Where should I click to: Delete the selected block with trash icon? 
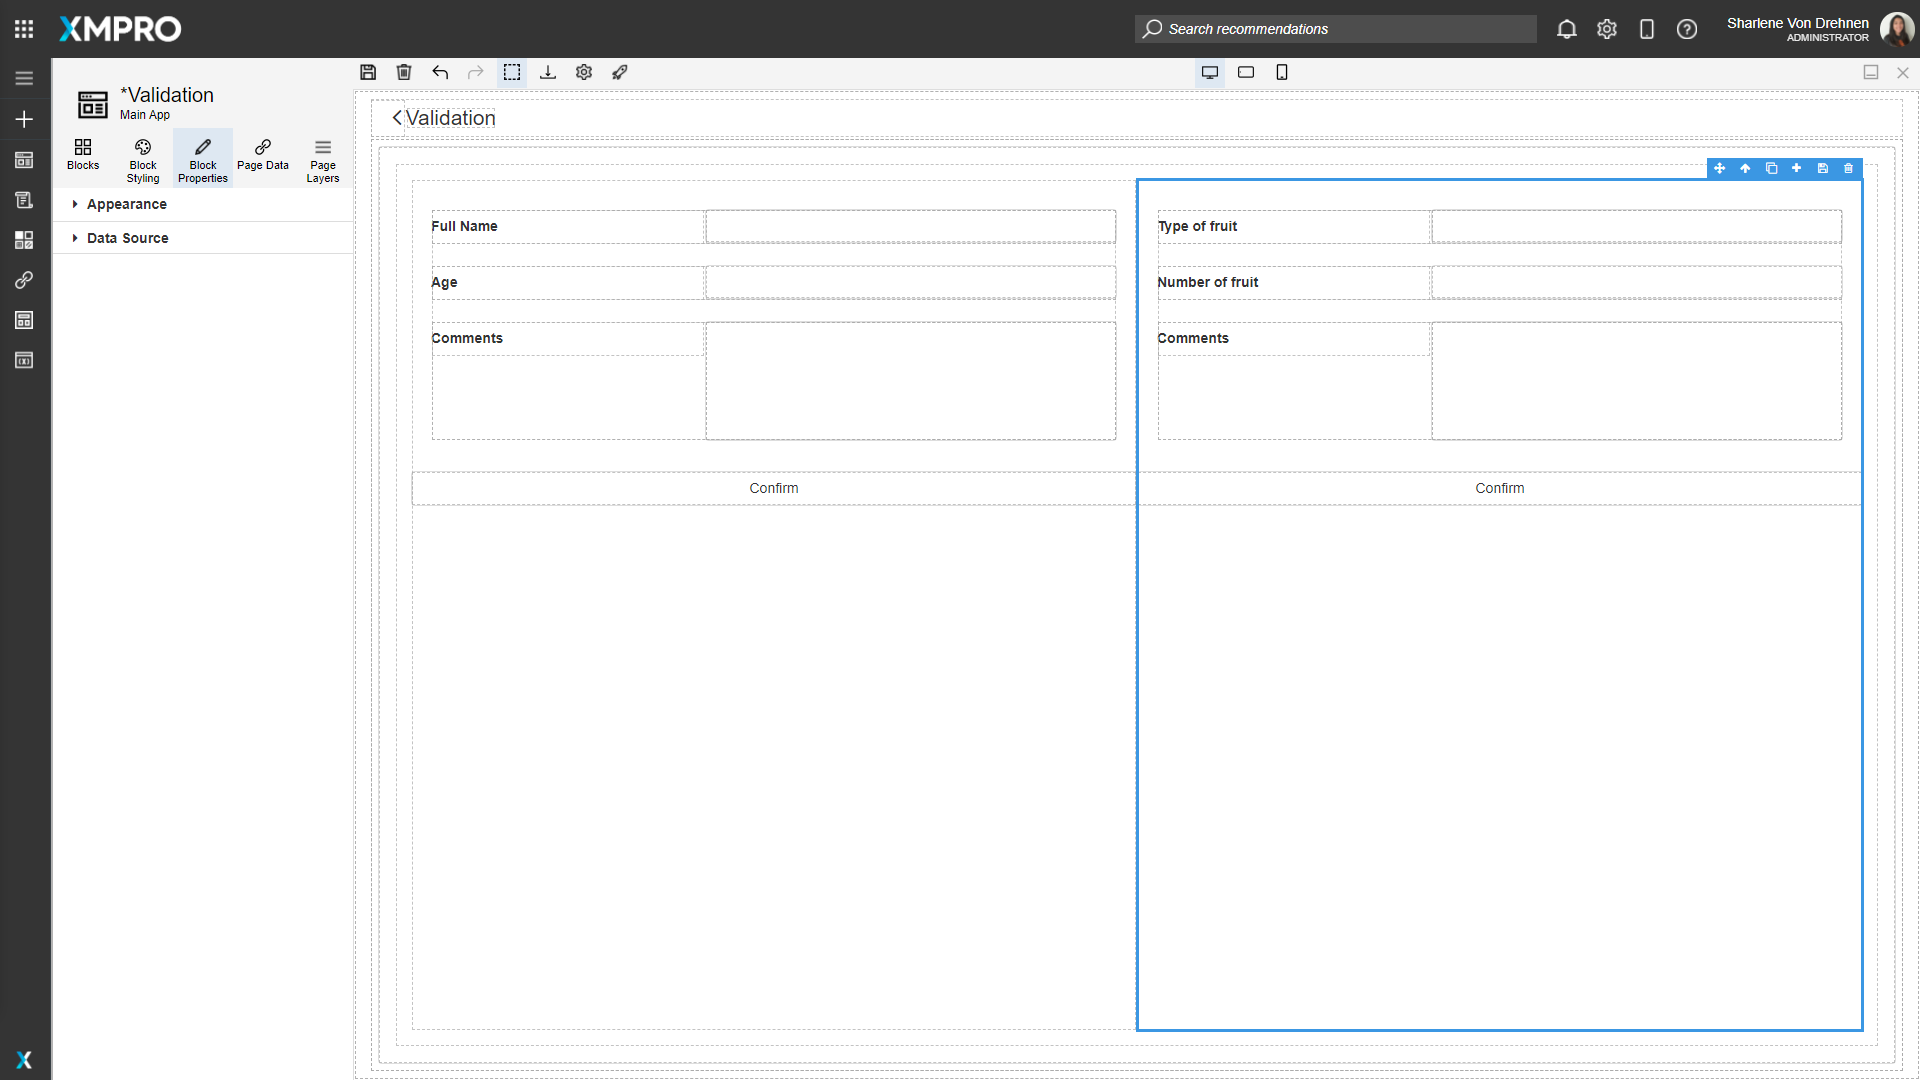pyautogui.click(x=1847, y=168)
